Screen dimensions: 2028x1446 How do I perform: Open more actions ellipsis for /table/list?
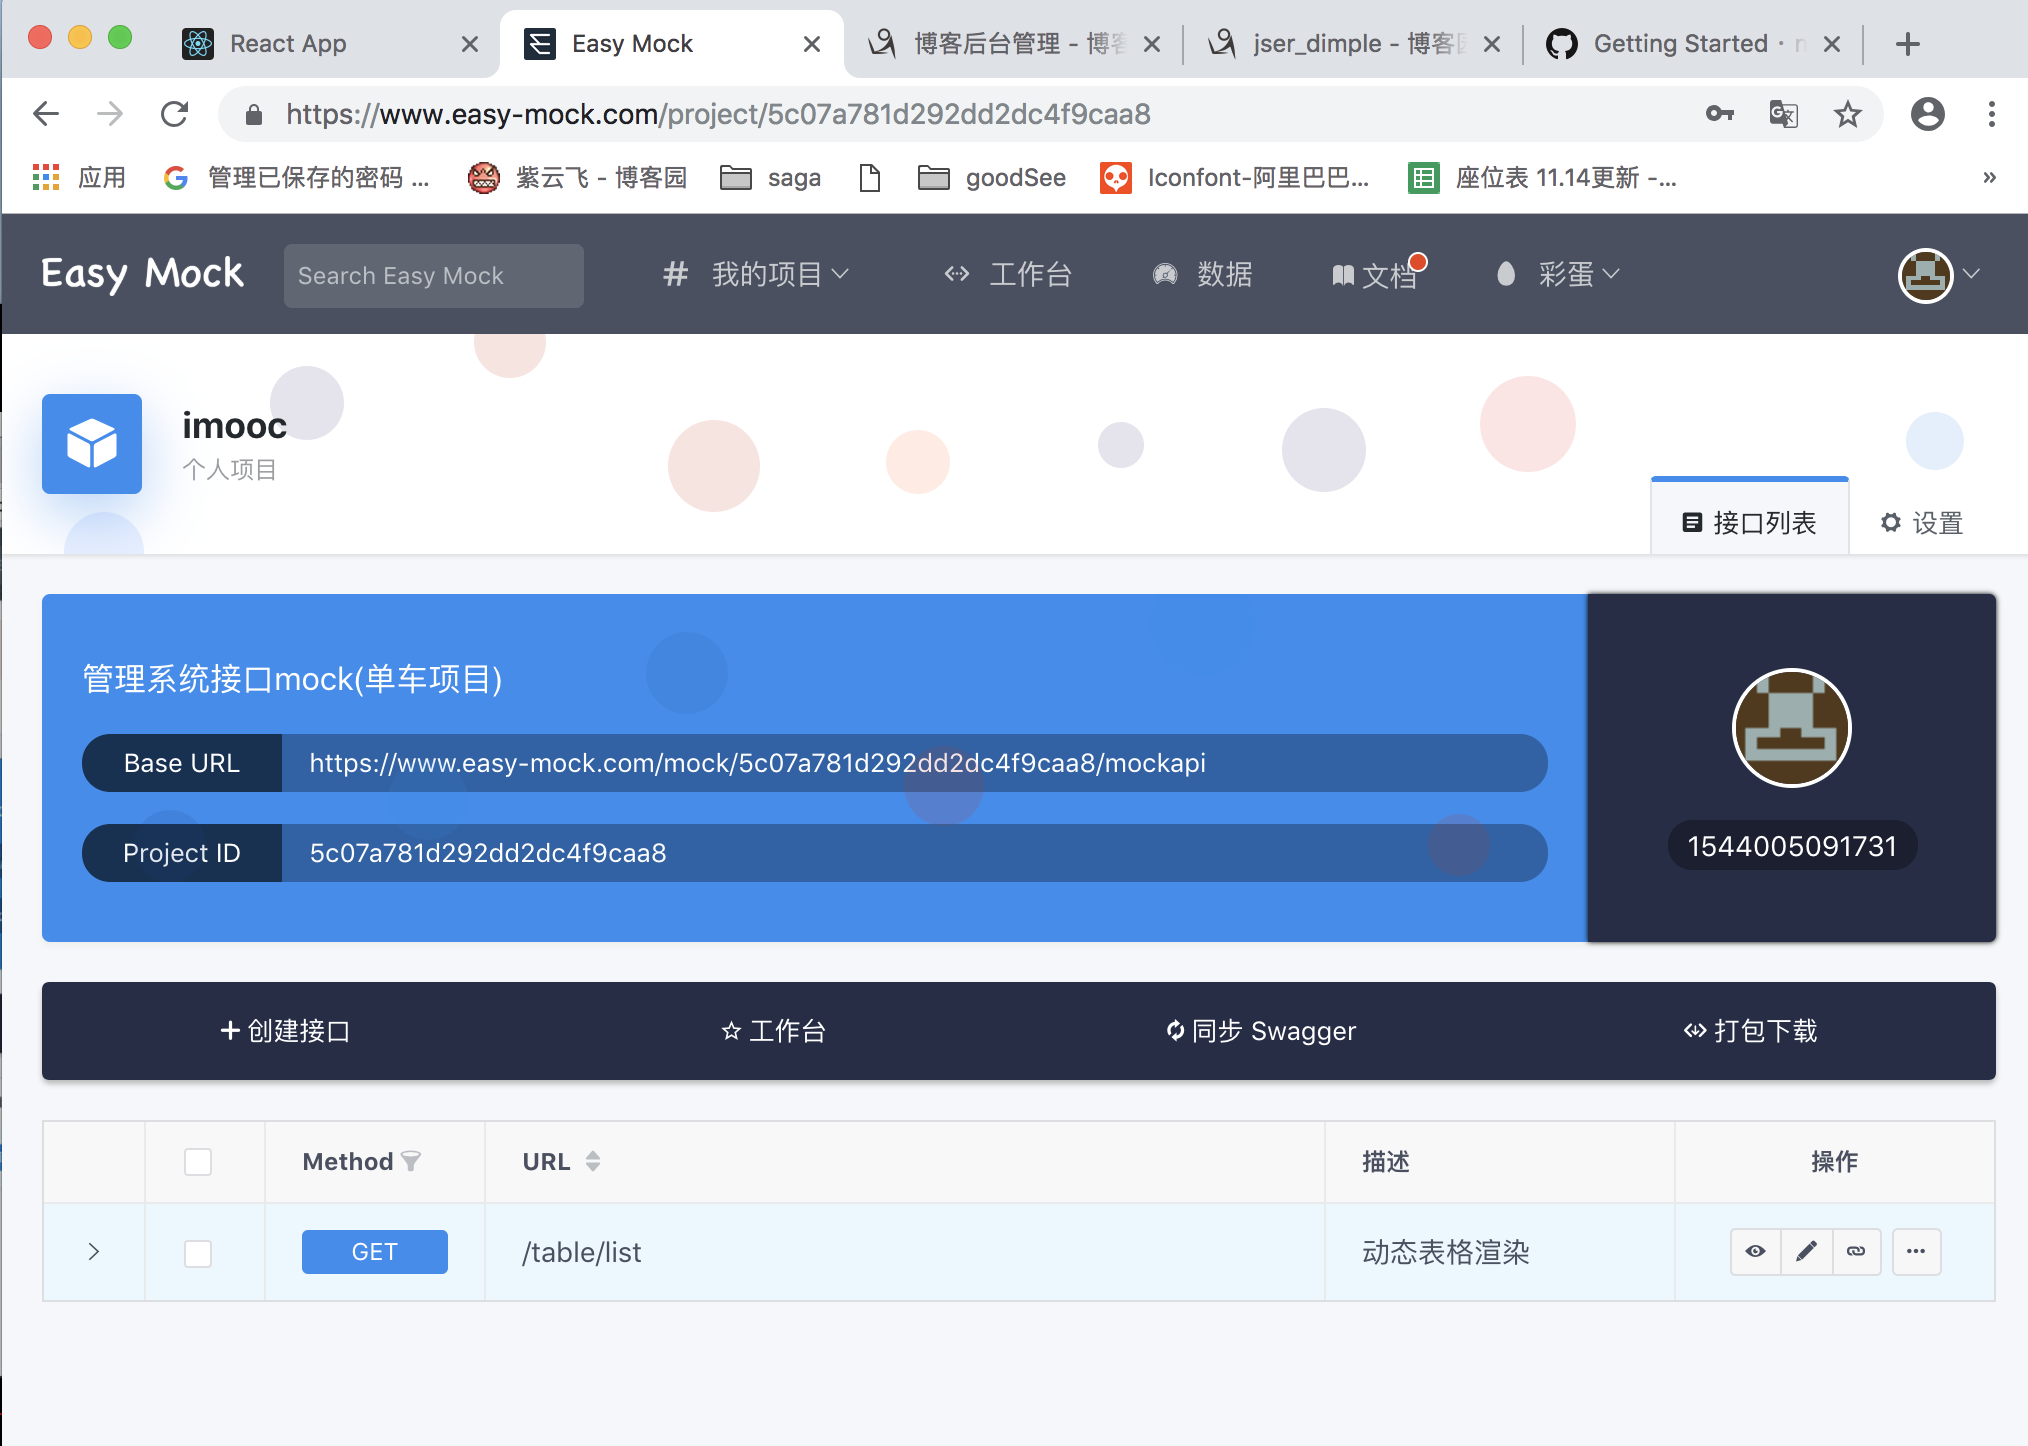click(x=1916, y=1252)
